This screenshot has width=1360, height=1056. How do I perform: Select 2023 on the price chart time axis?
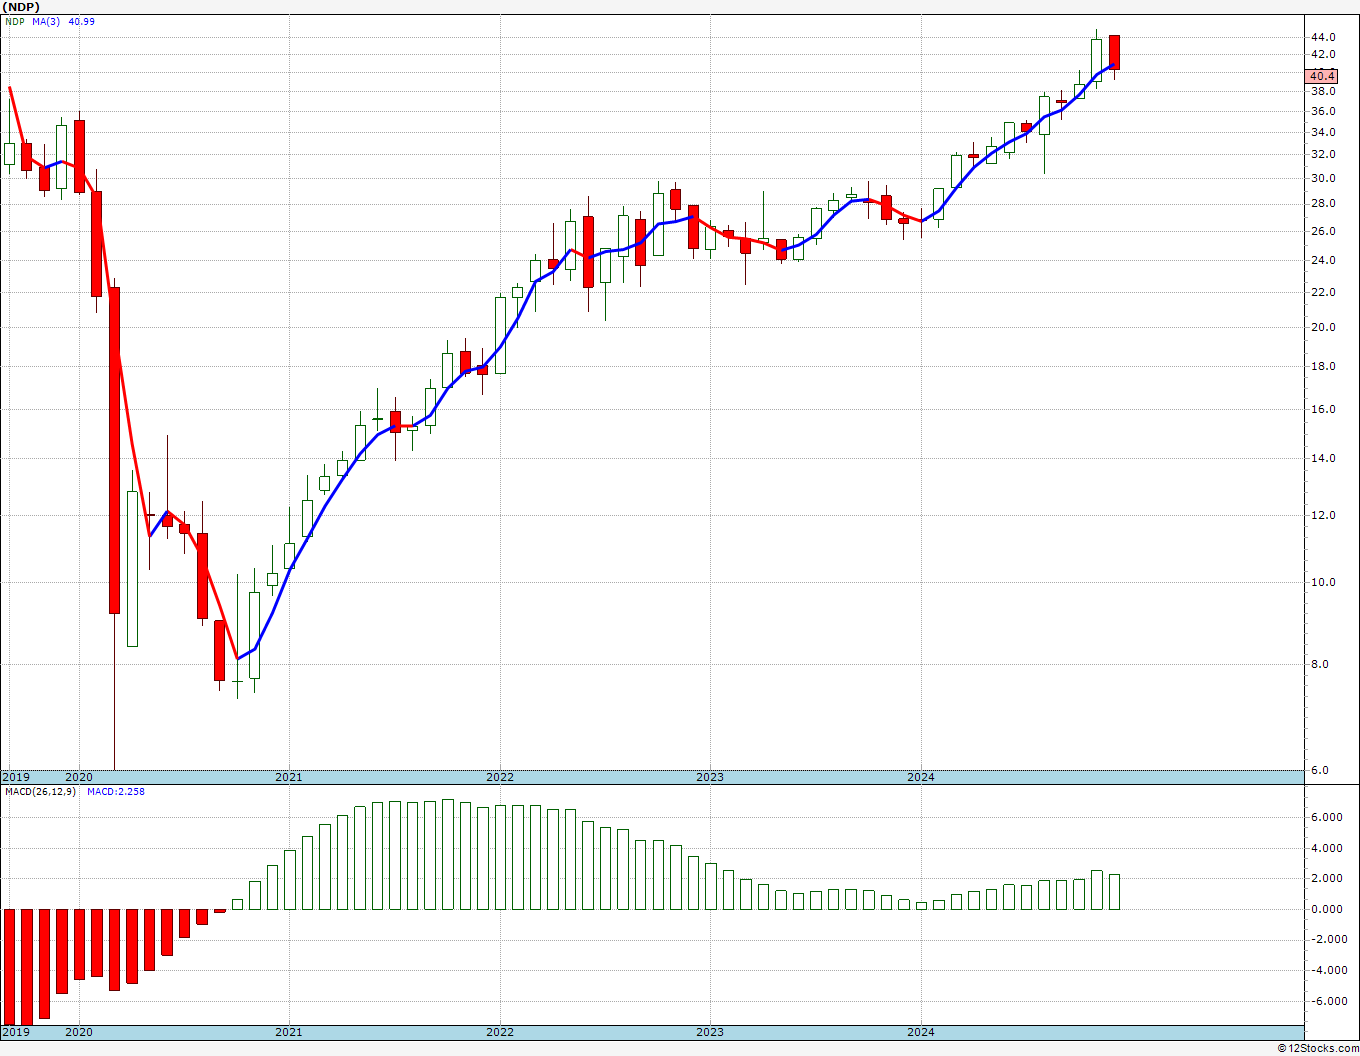[710, 777]
